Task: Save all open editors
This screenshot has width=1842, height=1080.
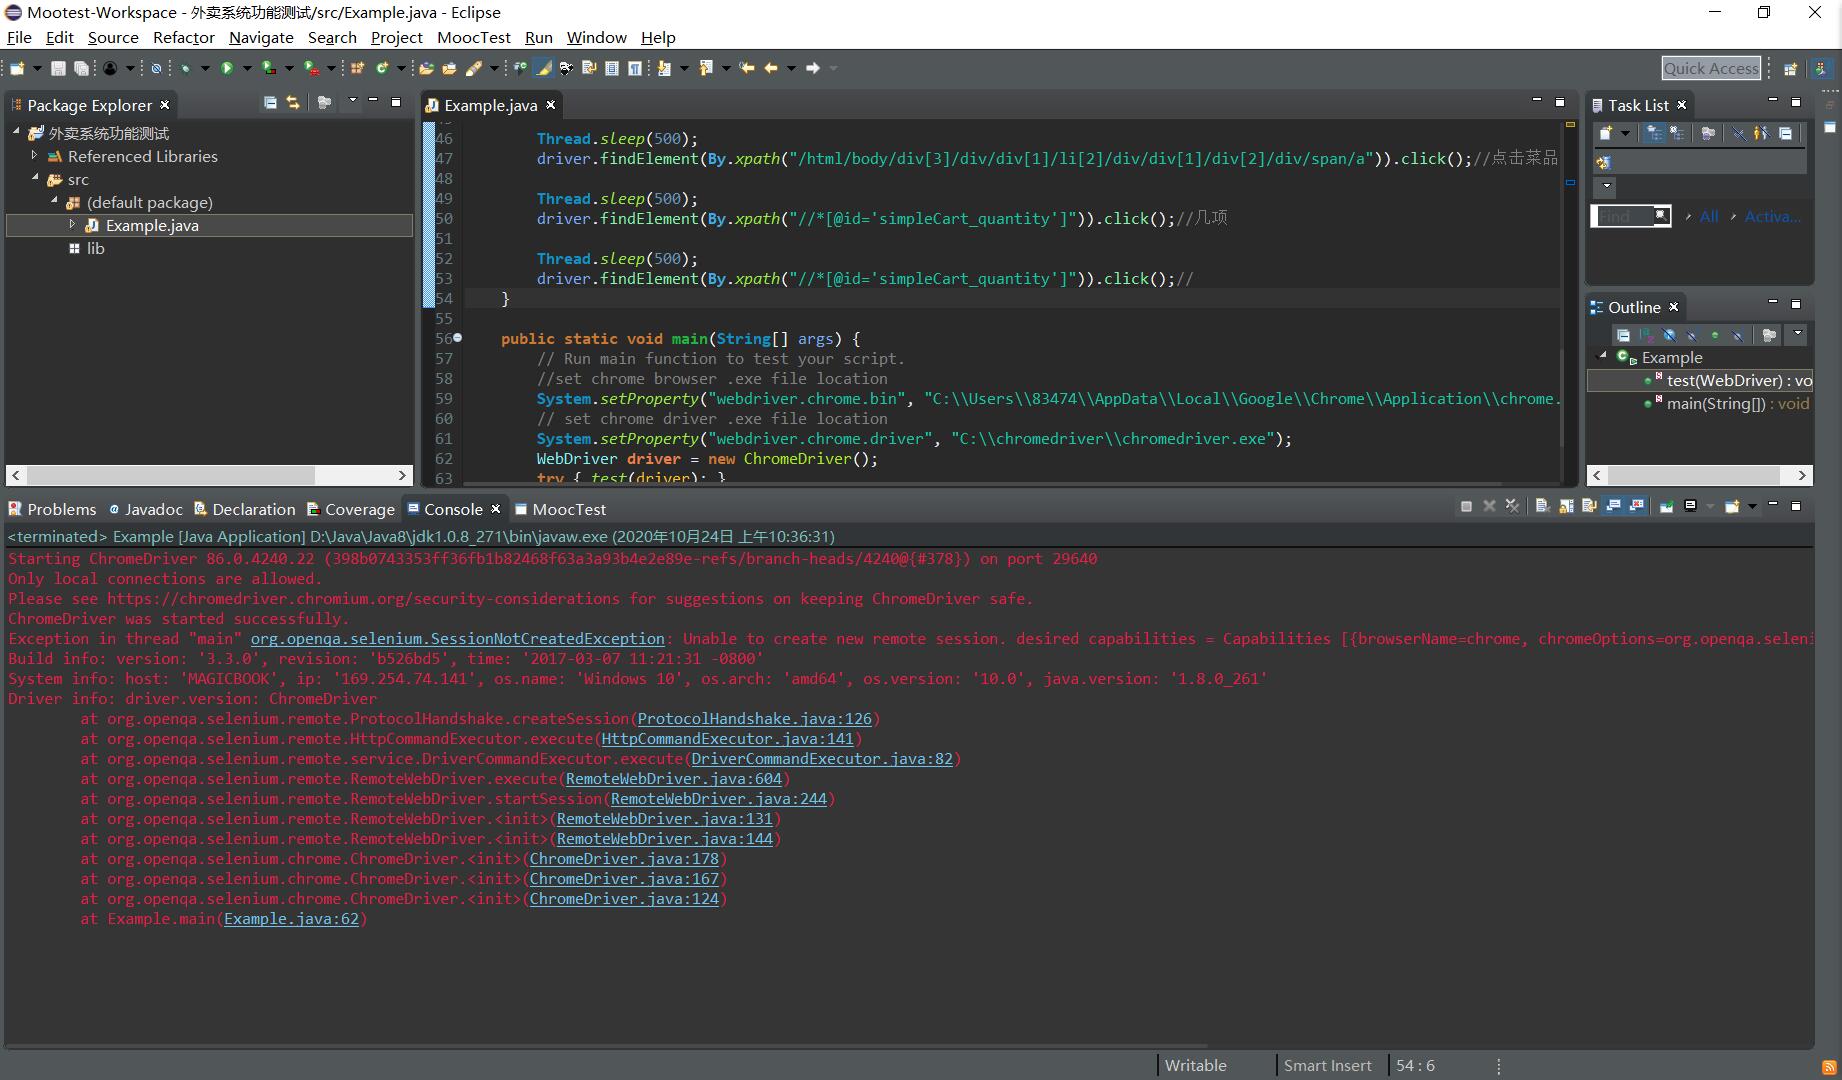Action: 80,68
